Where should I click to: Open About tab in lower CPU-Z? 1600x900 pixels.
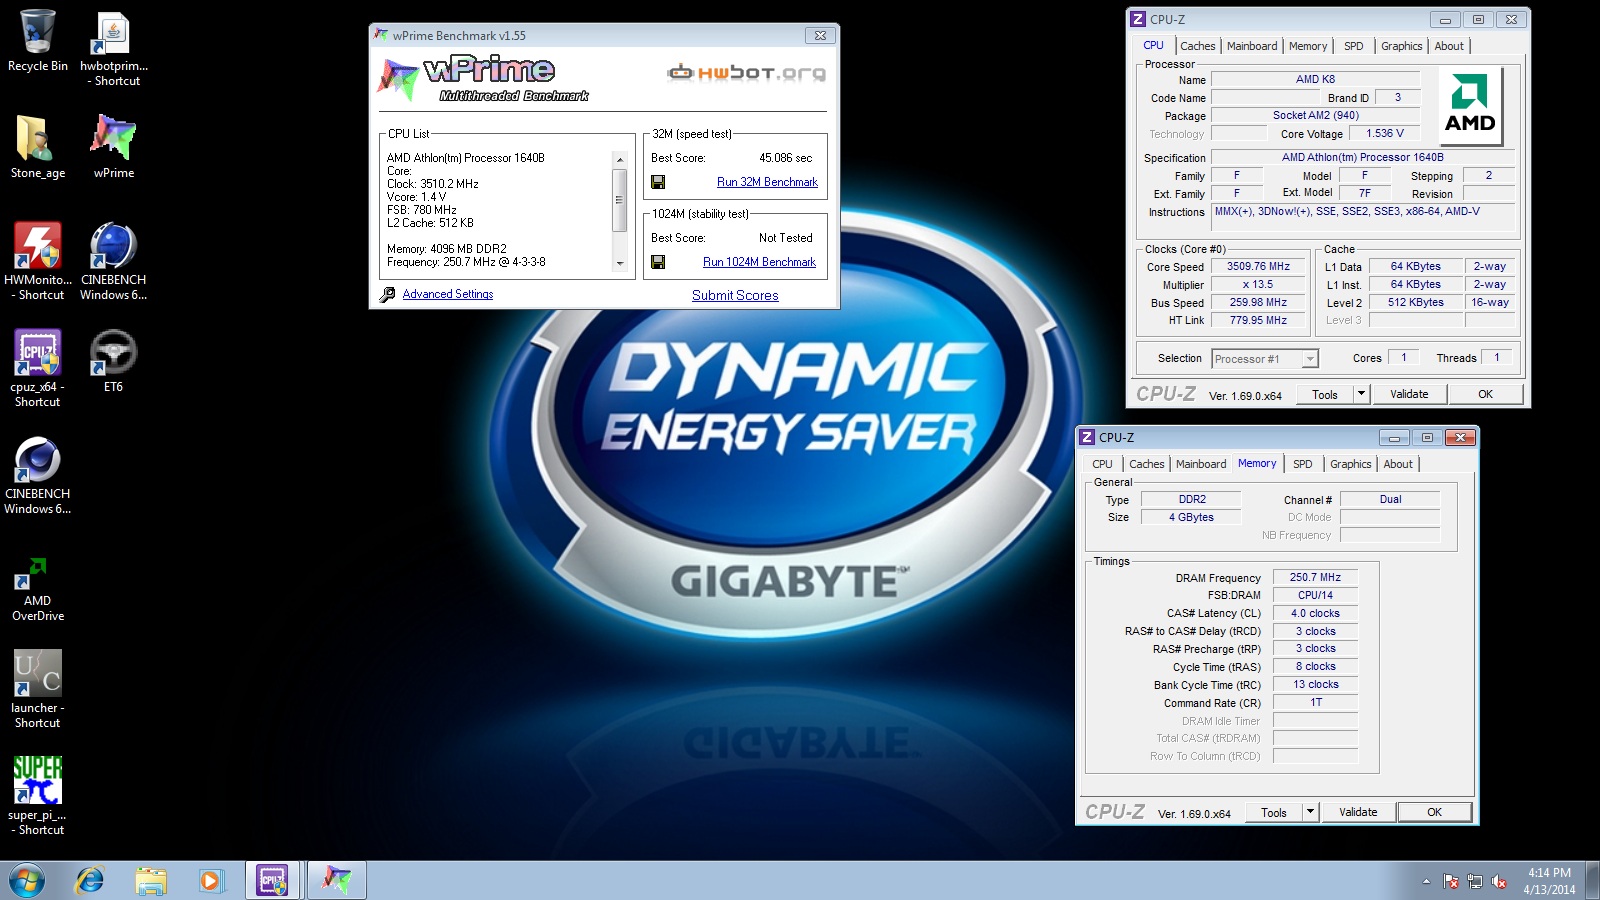pyautogui.click(x=1398, y=464)
